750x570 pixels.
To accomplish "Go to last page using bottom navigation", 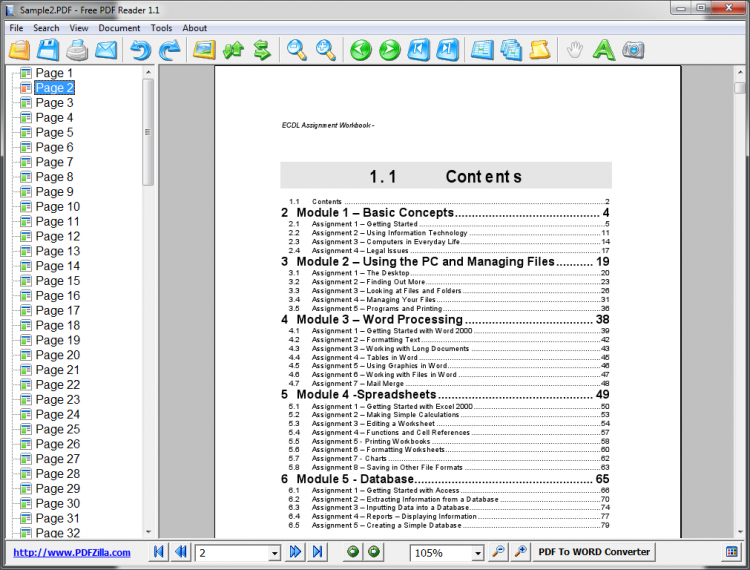I will tap(317, 552).
